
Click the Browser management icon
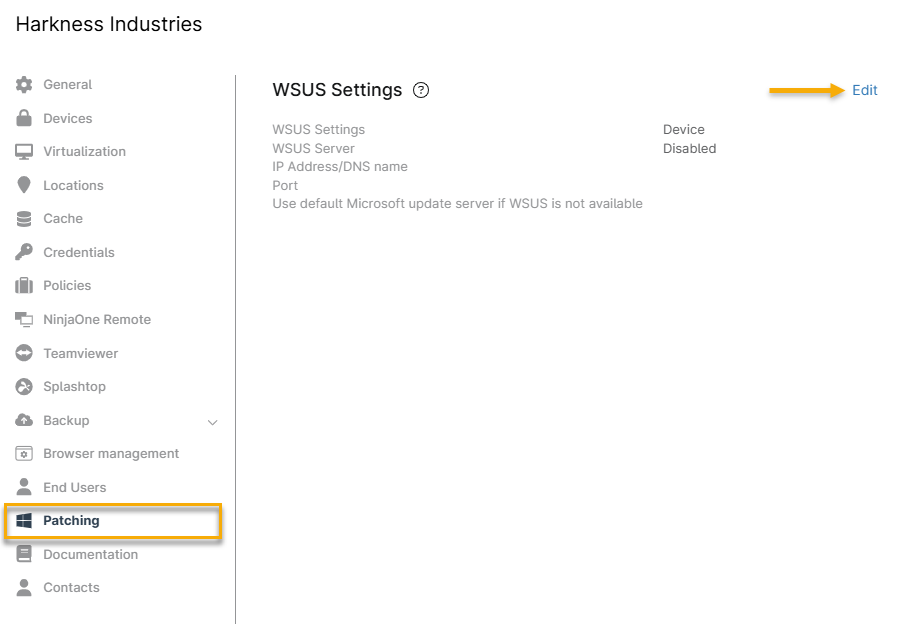tap(24, 454)
